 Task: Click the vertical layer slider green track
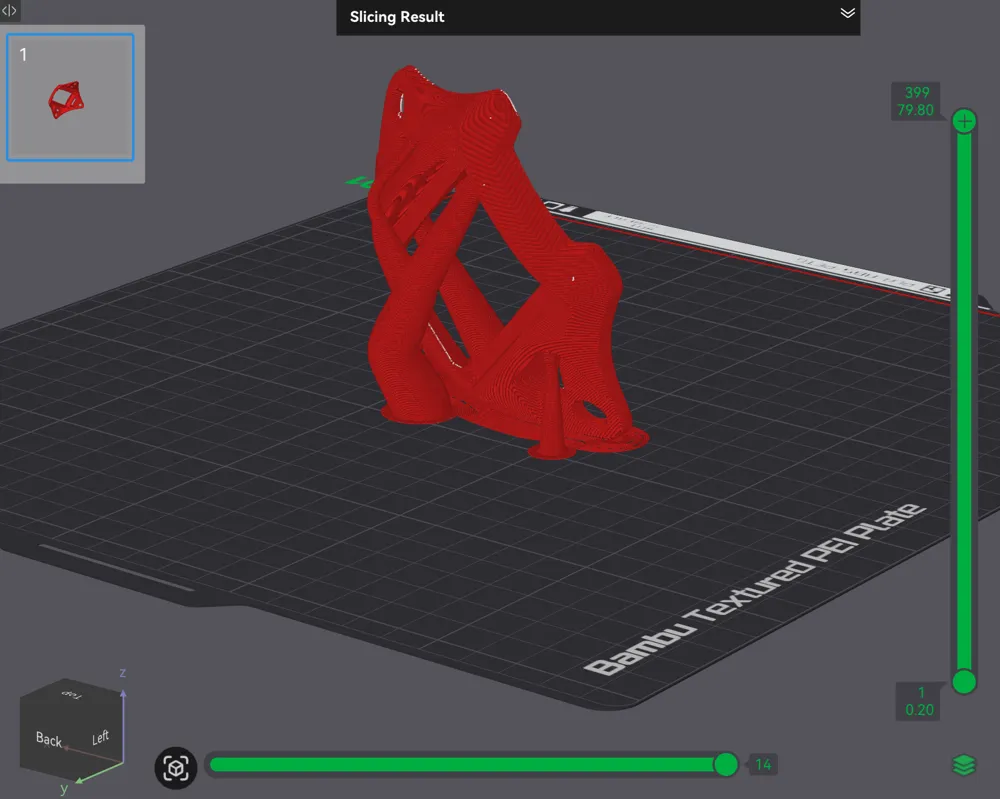pos(964,401)
